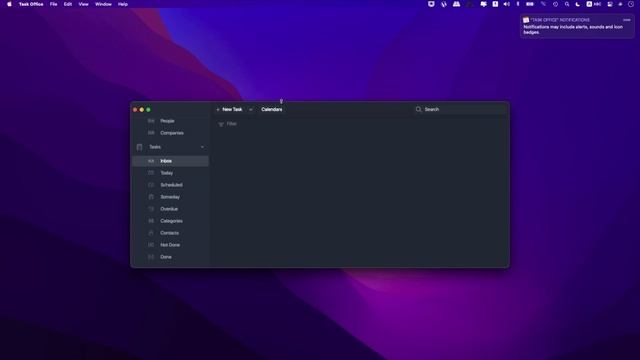The image size is (640, 360).
Task: Click the Not Done icon in sidebar
Action: 151,245
